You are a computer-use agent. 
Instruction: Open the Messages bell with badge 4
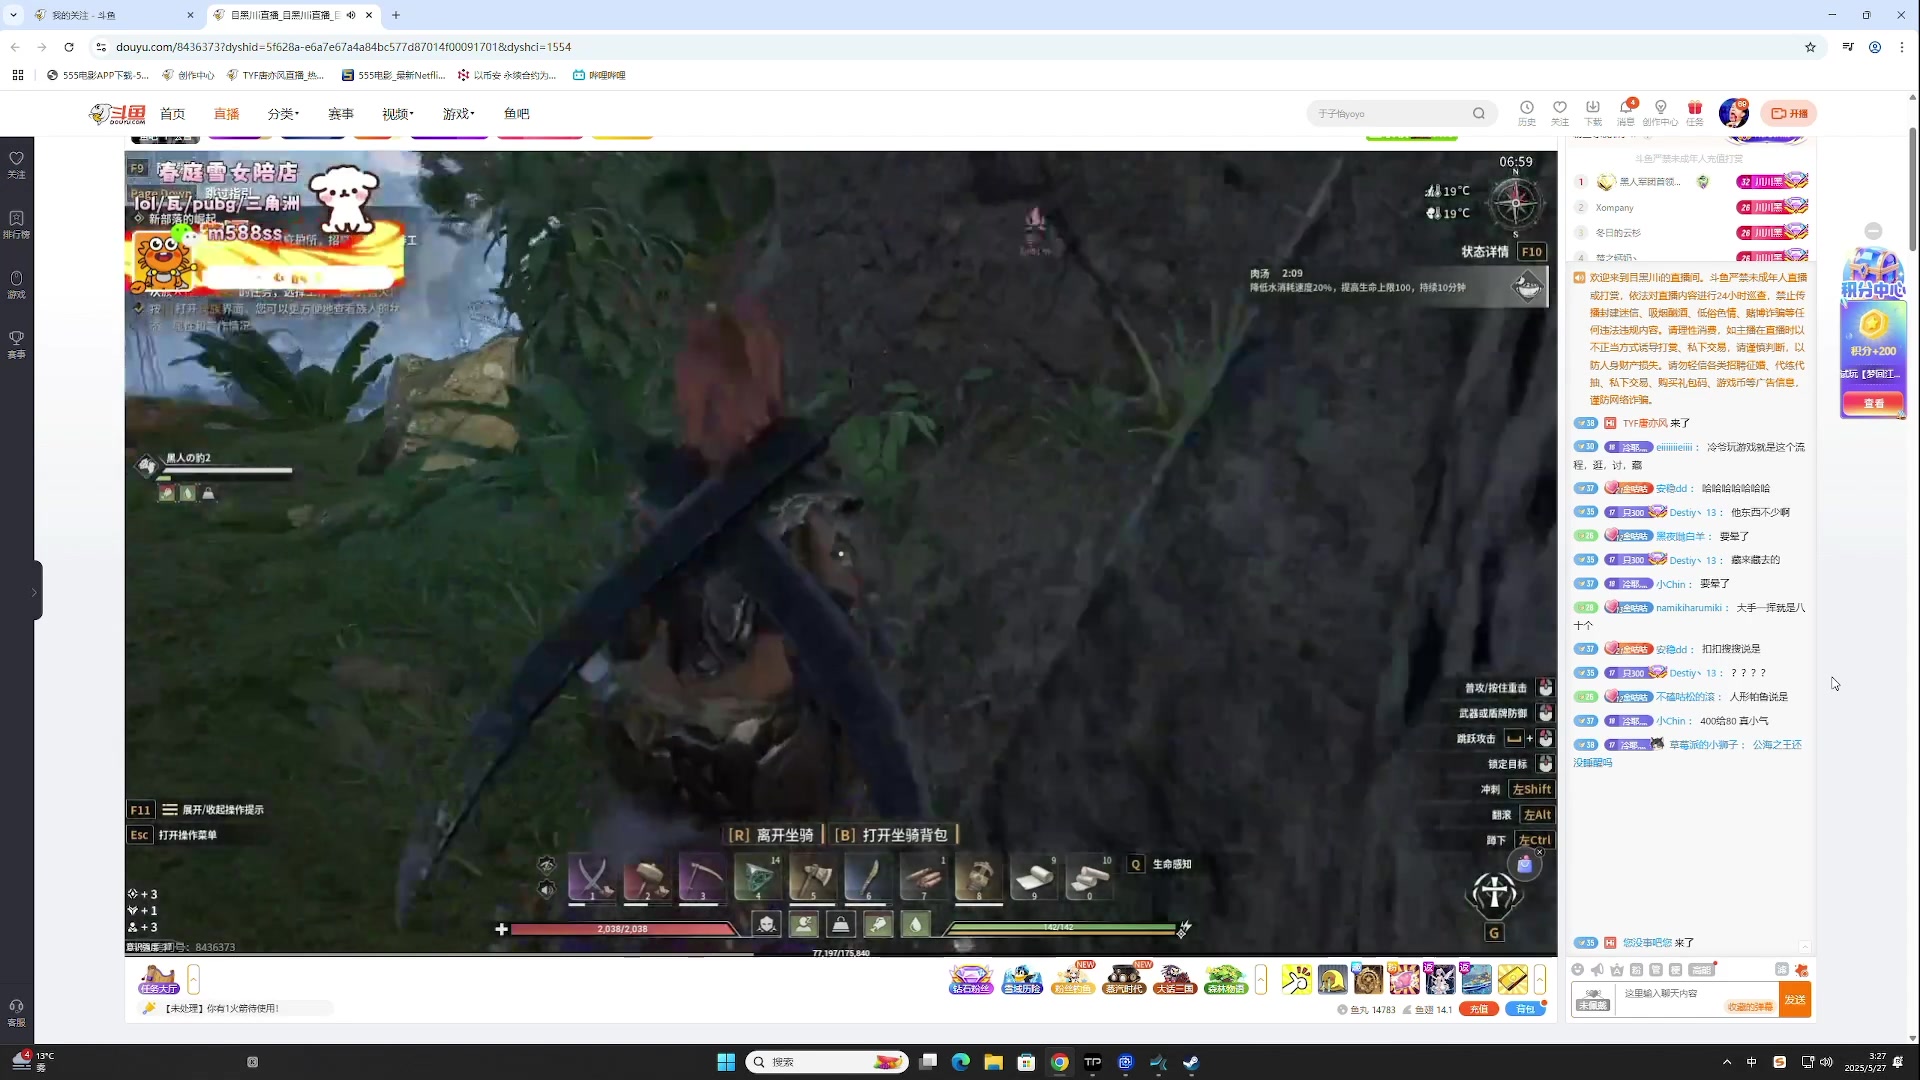tap(1626, 112)
